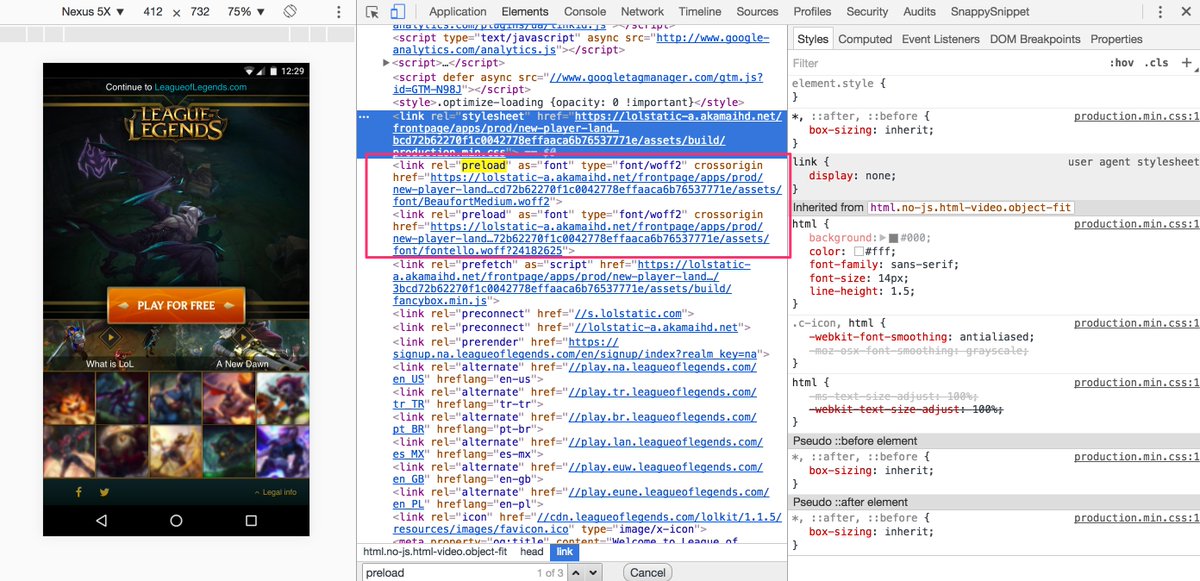The image size is (1200, 581).
Task: Toggle the :hov element state option
Action: (1121, 63)
